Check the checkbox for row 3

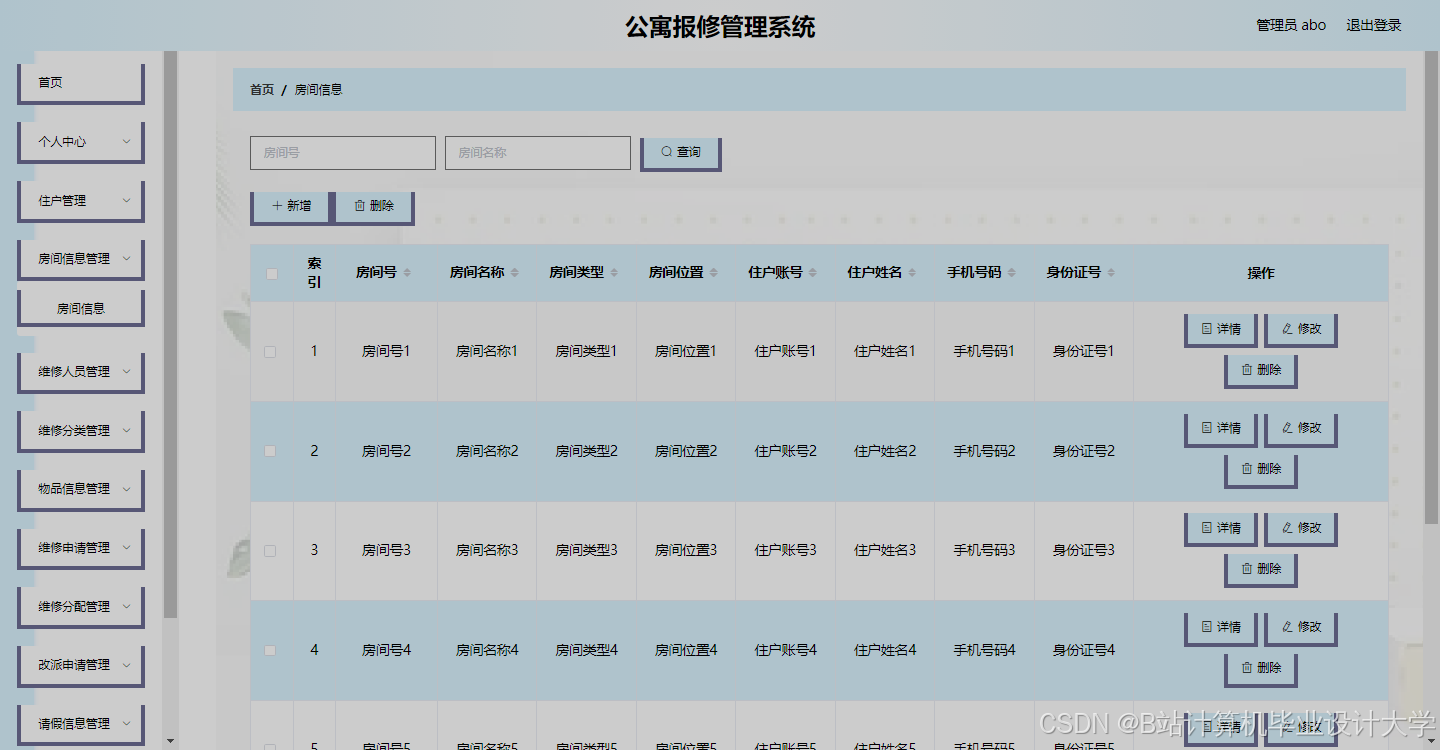[x=270, y=551]
